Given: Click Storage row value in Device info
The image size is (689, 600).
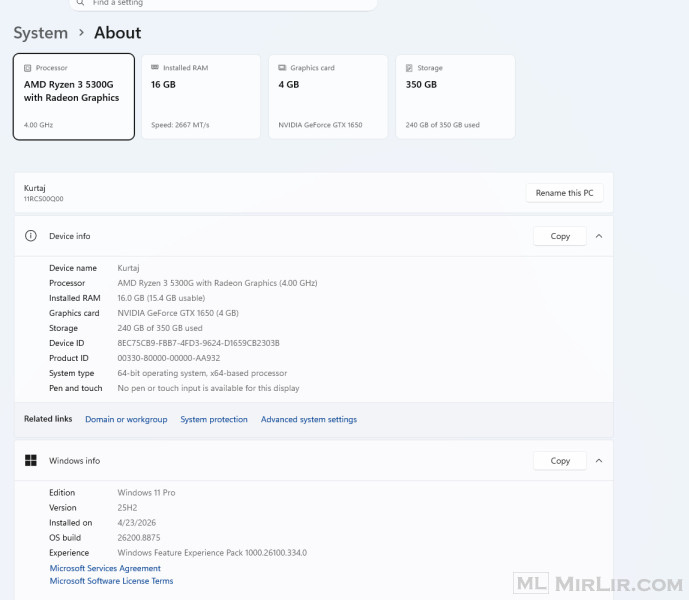Looking at the screenshot, I should pos(160,328).
